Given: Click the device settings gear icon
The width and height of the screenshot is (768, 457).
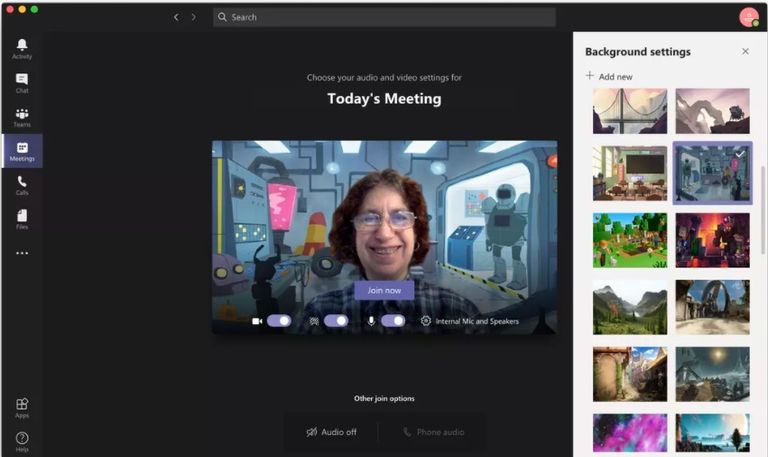Looking at the screenshot, I should [426, 321].
